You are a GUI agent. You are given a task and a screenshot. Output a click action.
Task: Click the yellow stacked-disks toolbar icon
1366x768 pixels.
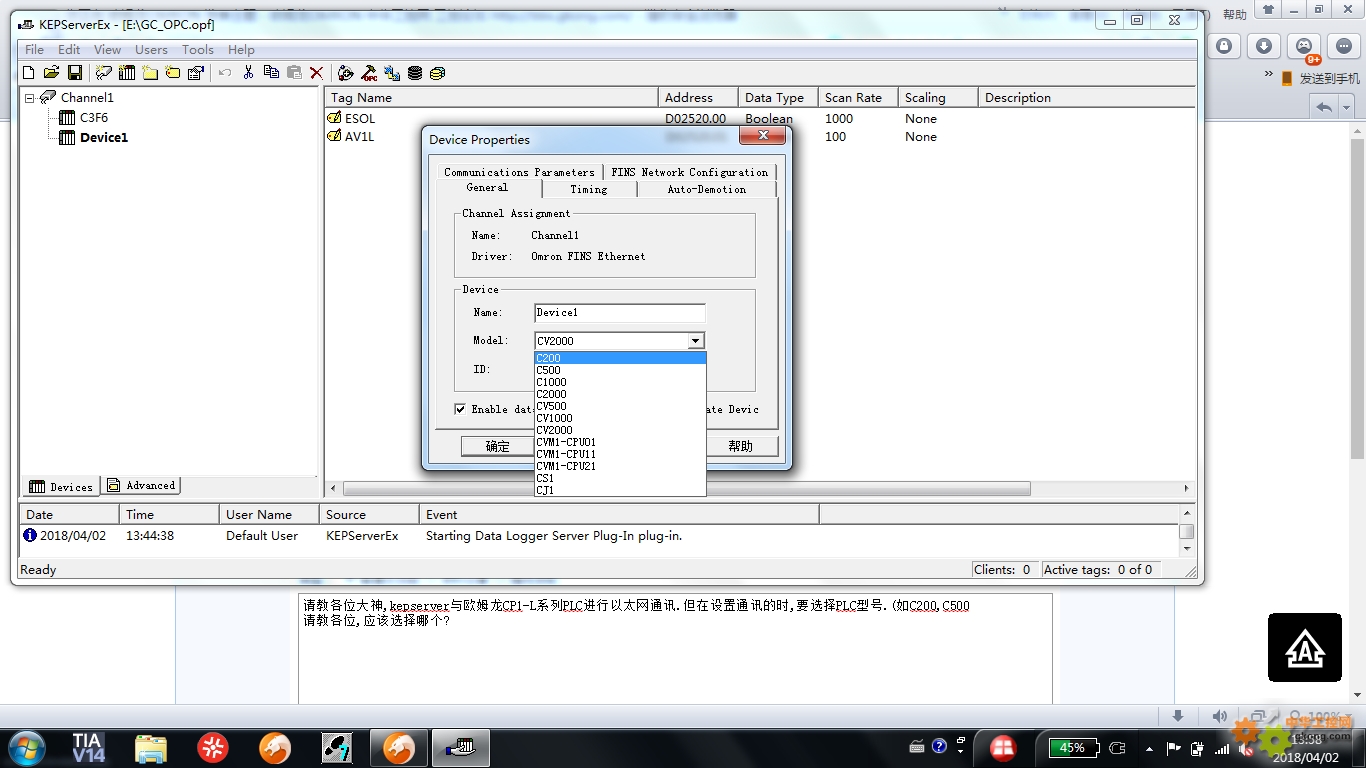(437, 73)
